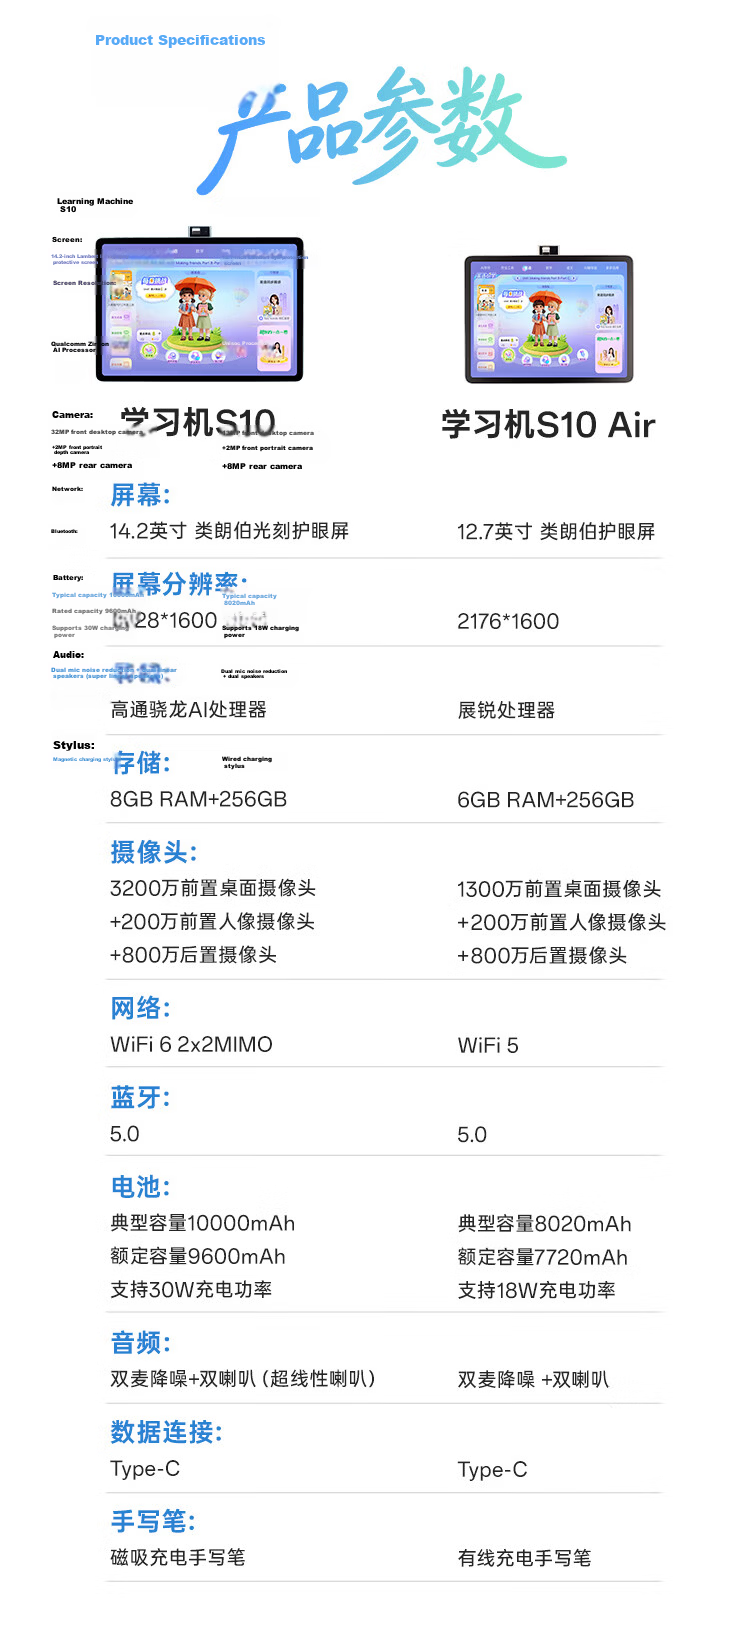This screenshot has width=750, height=1636.
Task: Click the '2176*1600' resolution value
Action: coord(508,621)
